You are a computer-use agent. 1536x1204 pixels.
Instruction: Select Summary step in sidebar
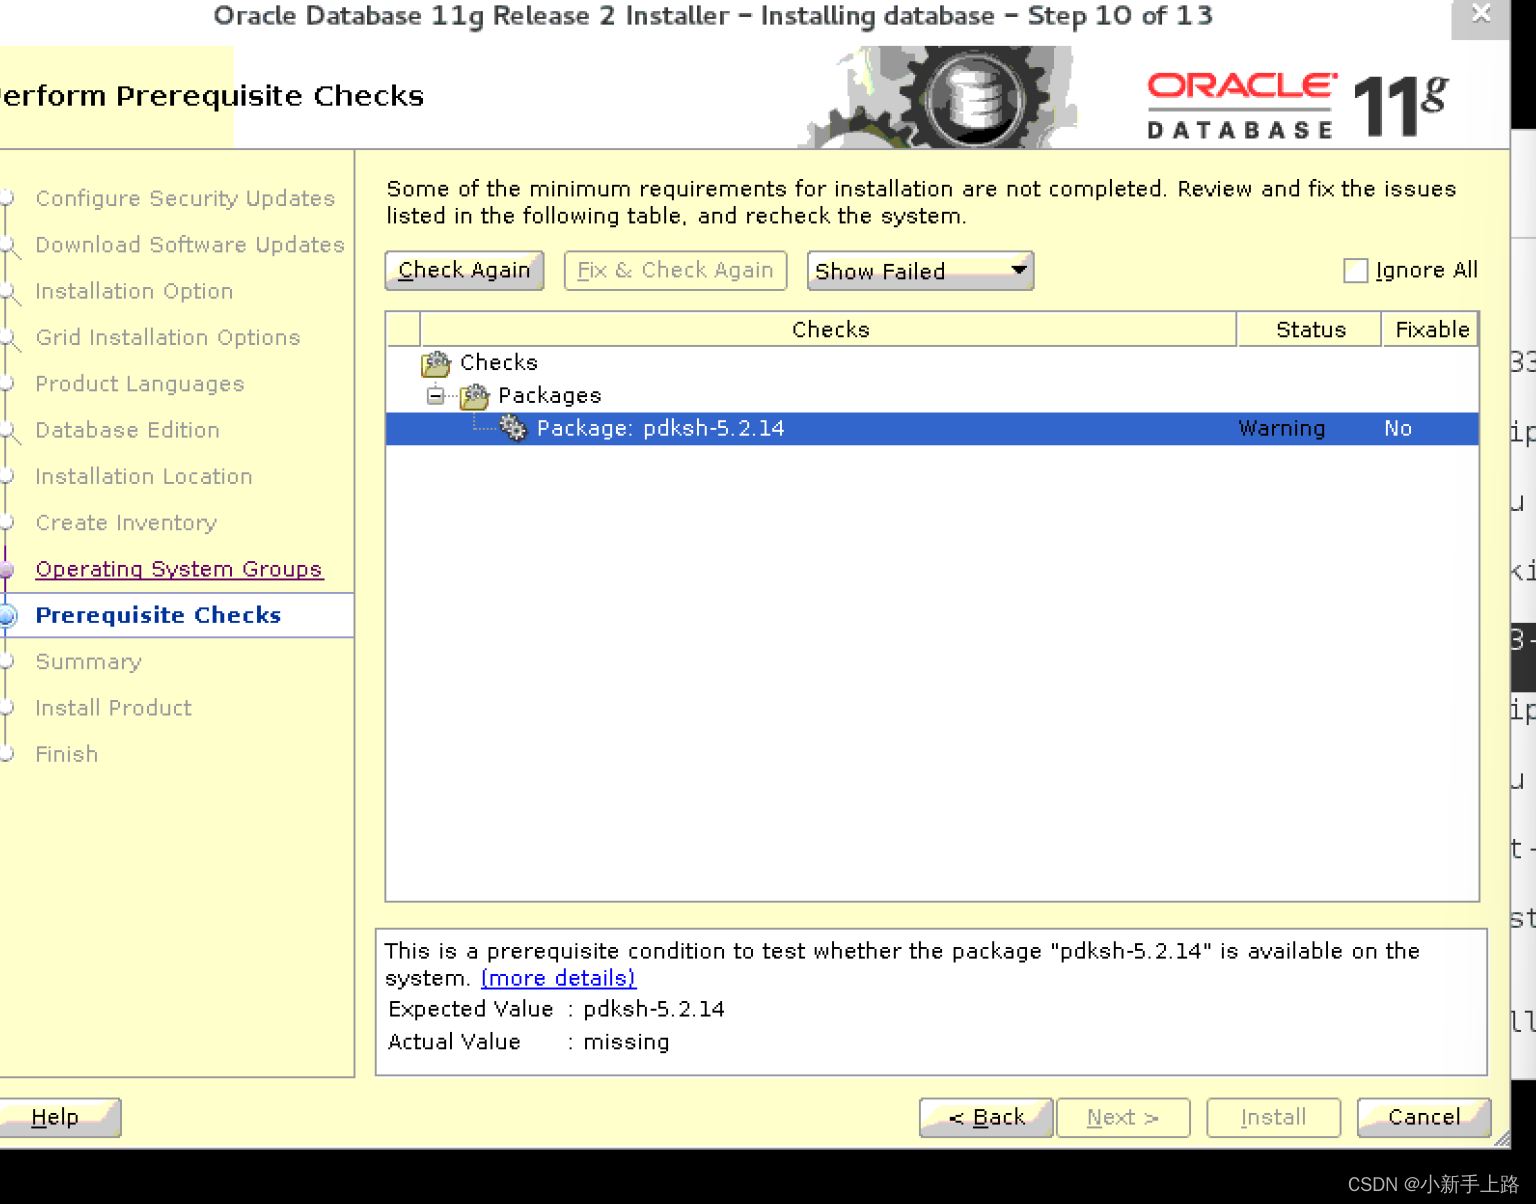click(89, 662)
